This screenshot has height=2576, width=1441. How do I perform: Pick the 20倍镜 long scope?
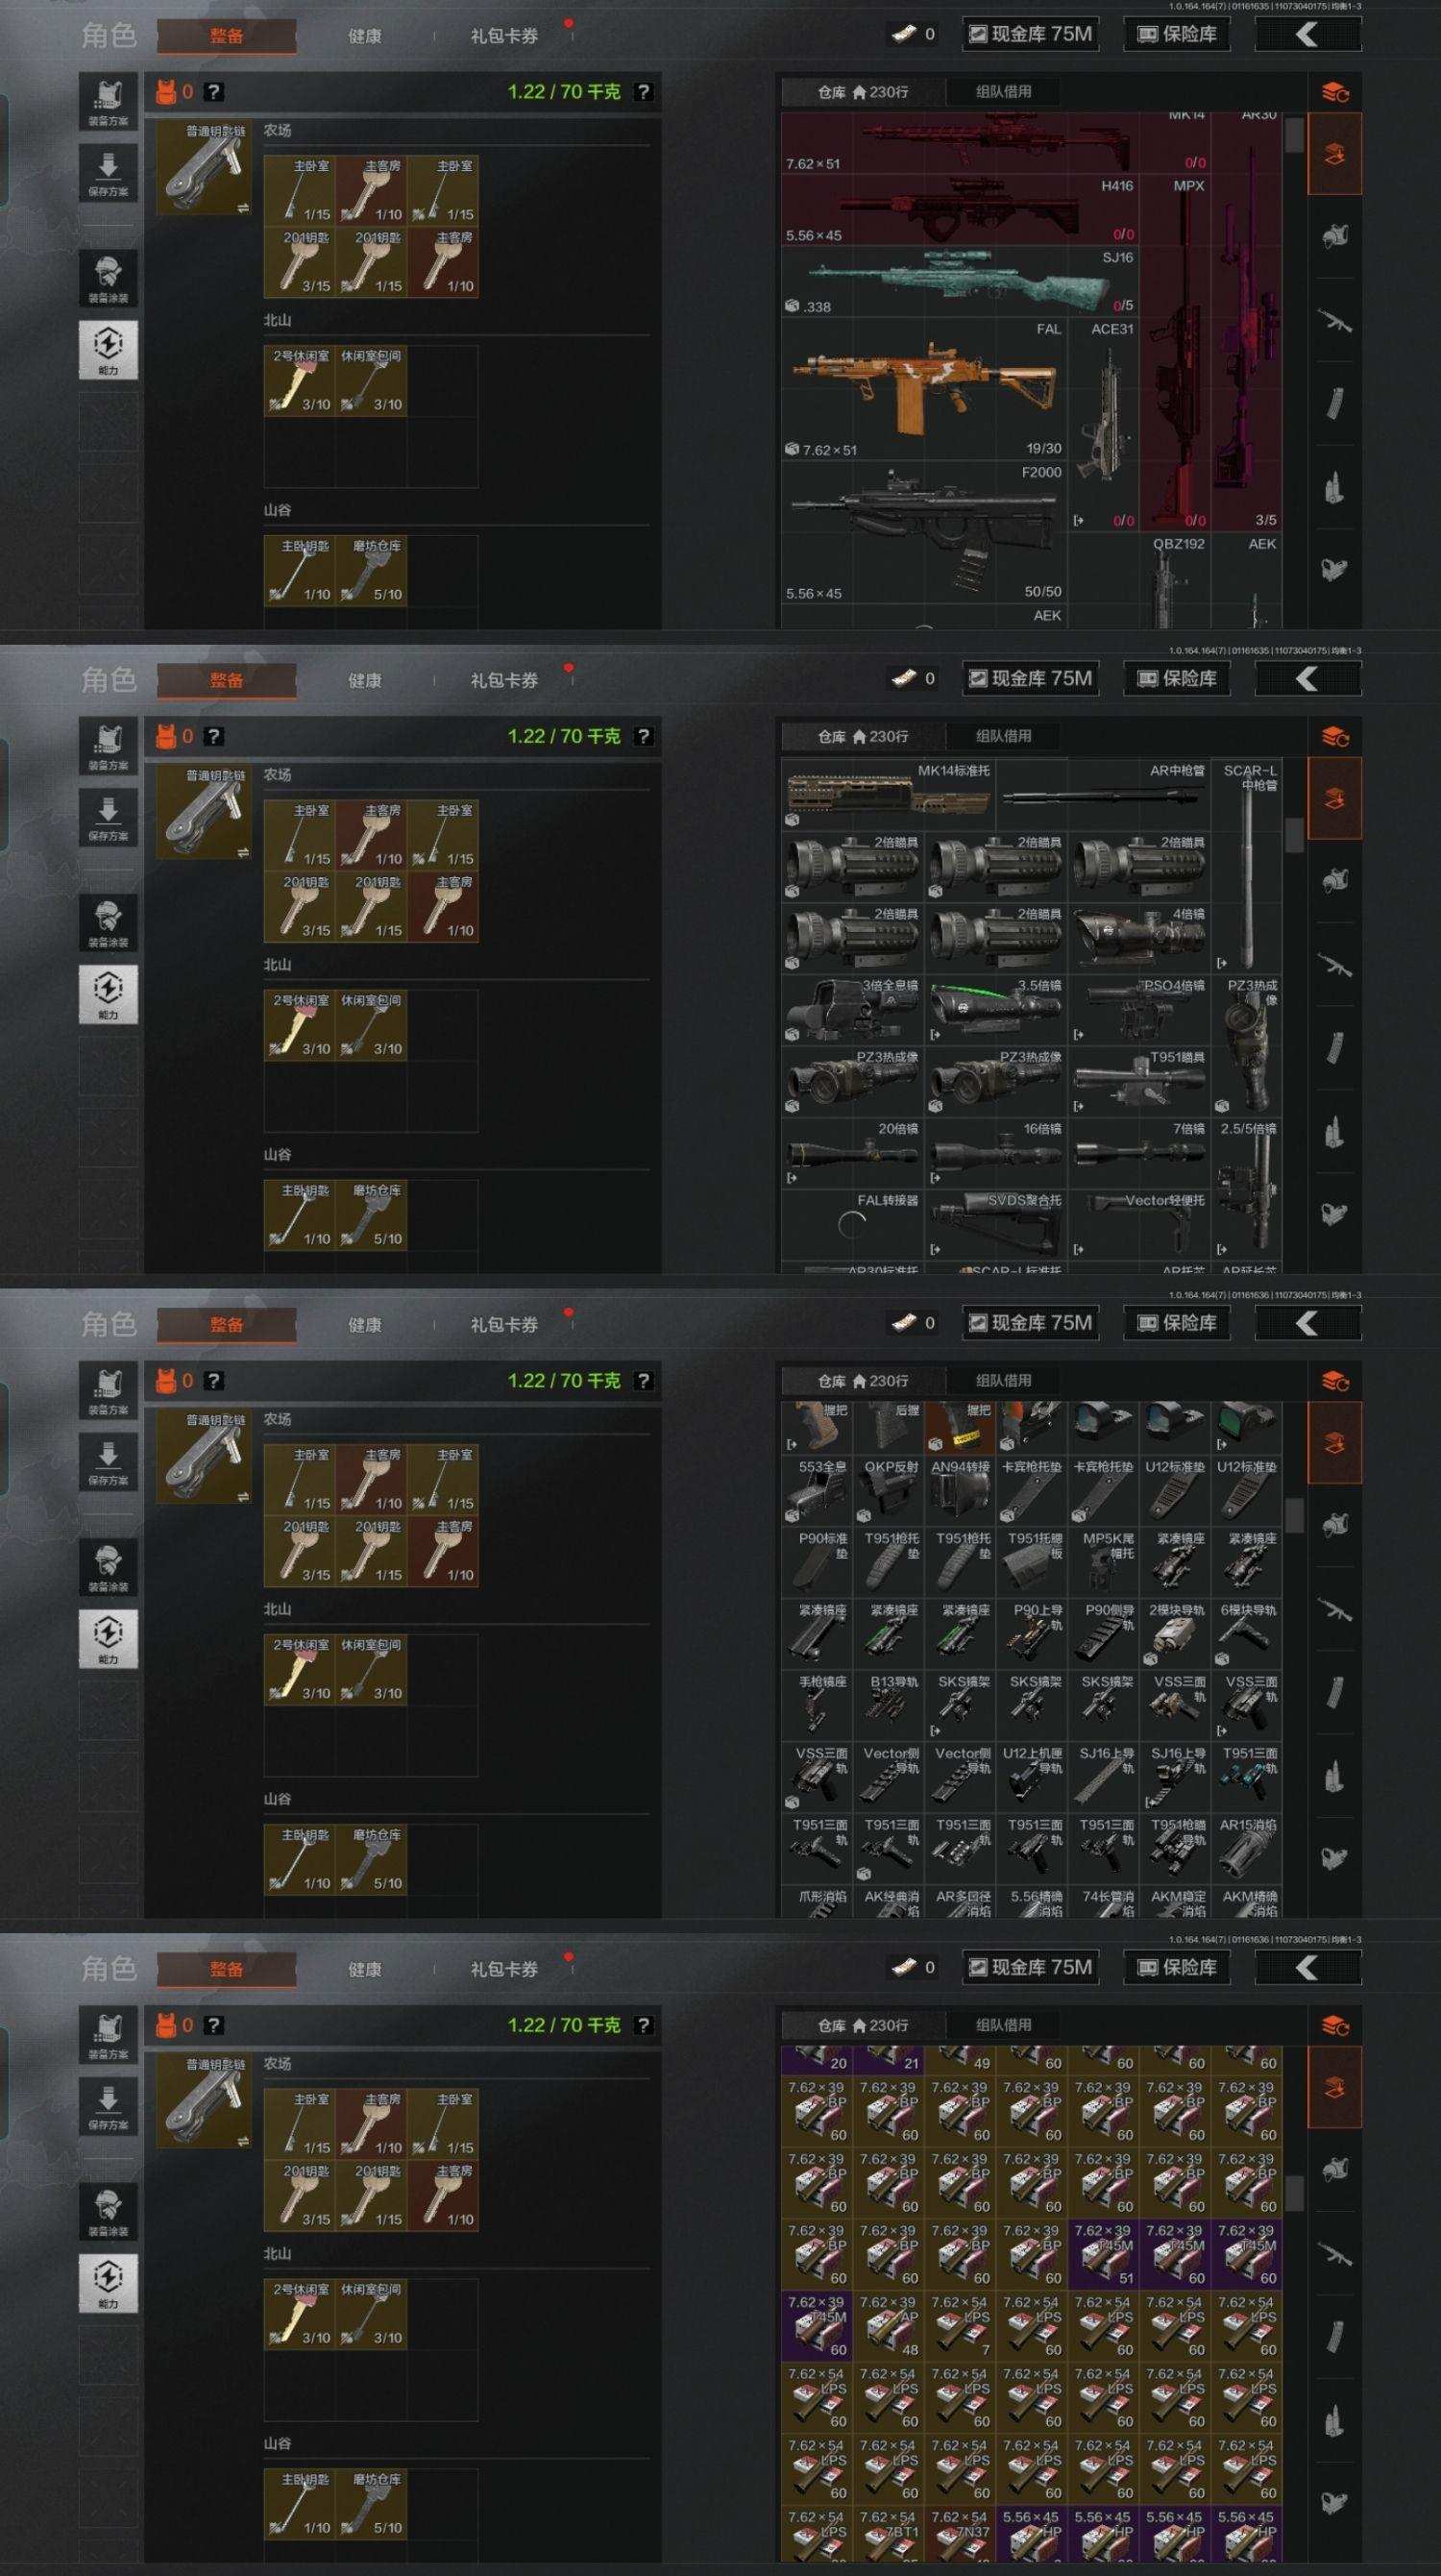point(852,1153)
